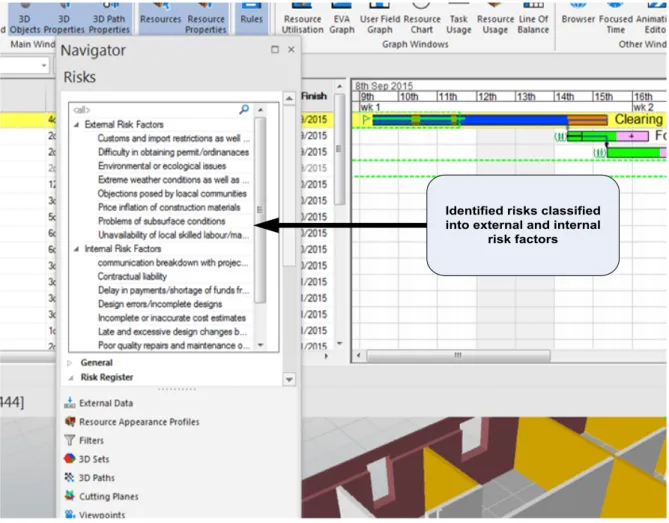Click risk list scroll-down arrow
The width and height of the screenshot is (669, 523).
(260, 345)
